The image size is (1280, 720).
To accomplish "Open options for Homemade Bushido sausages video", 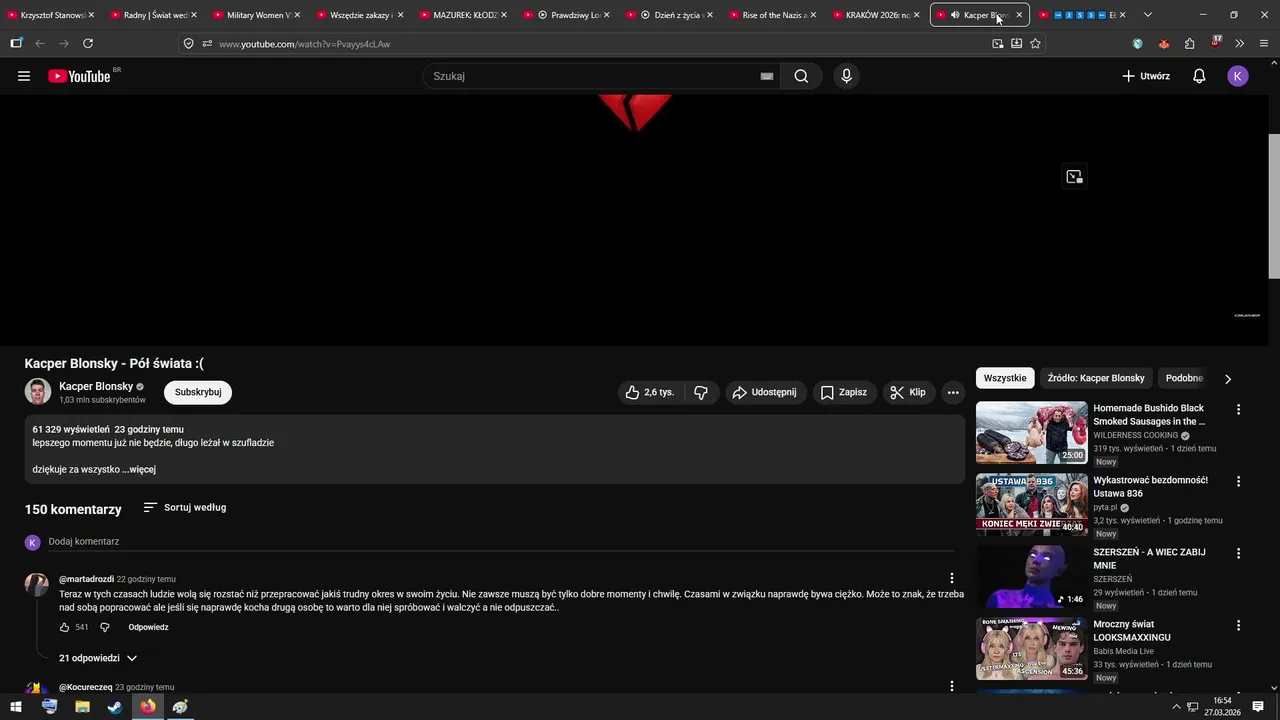I will pos(1238,410).
